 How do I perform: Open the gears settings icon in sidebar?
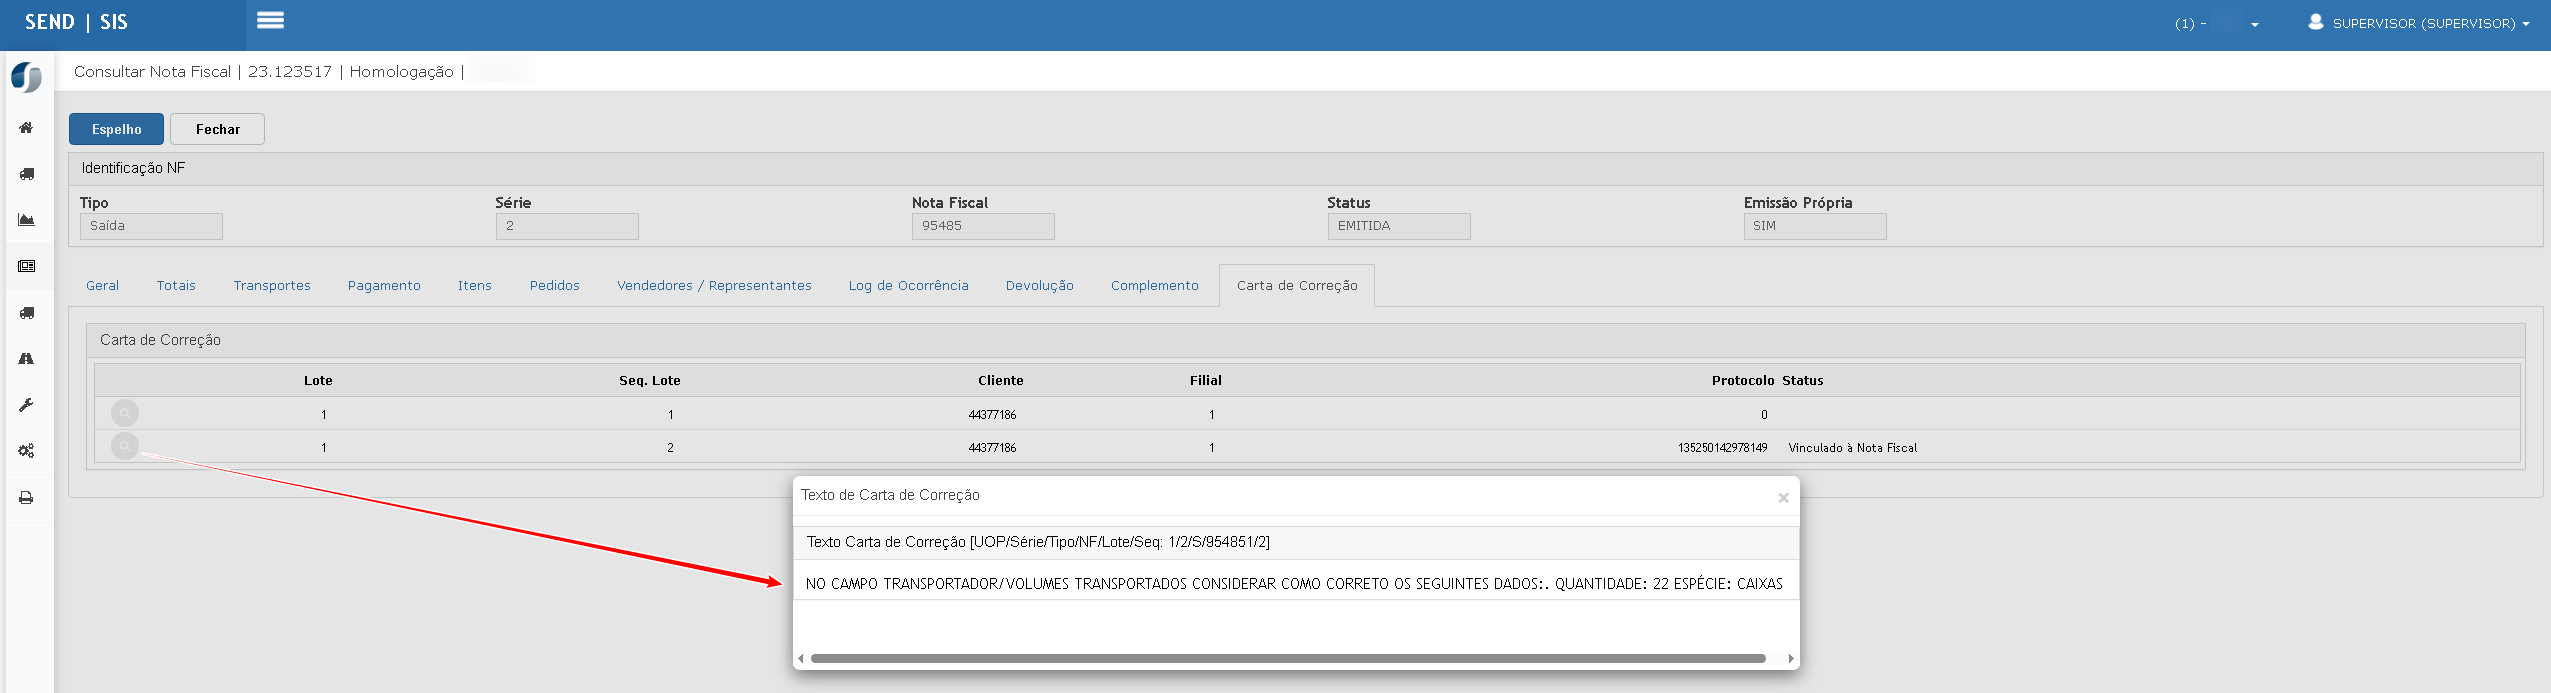(x=27, y=451)
